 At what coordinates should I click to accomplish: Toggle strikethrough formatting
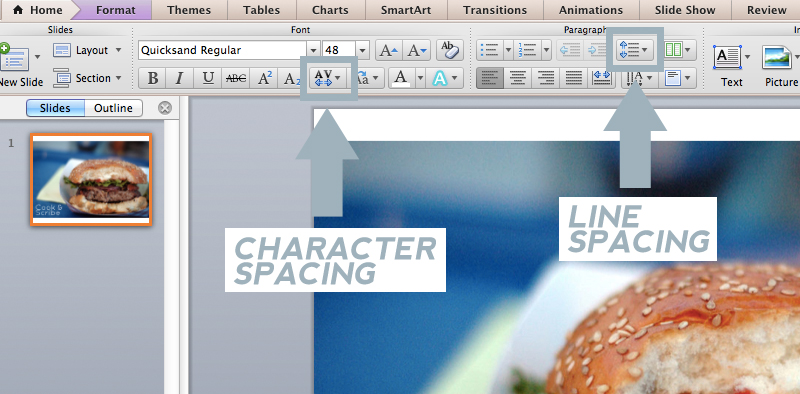(x=235, y=78)
